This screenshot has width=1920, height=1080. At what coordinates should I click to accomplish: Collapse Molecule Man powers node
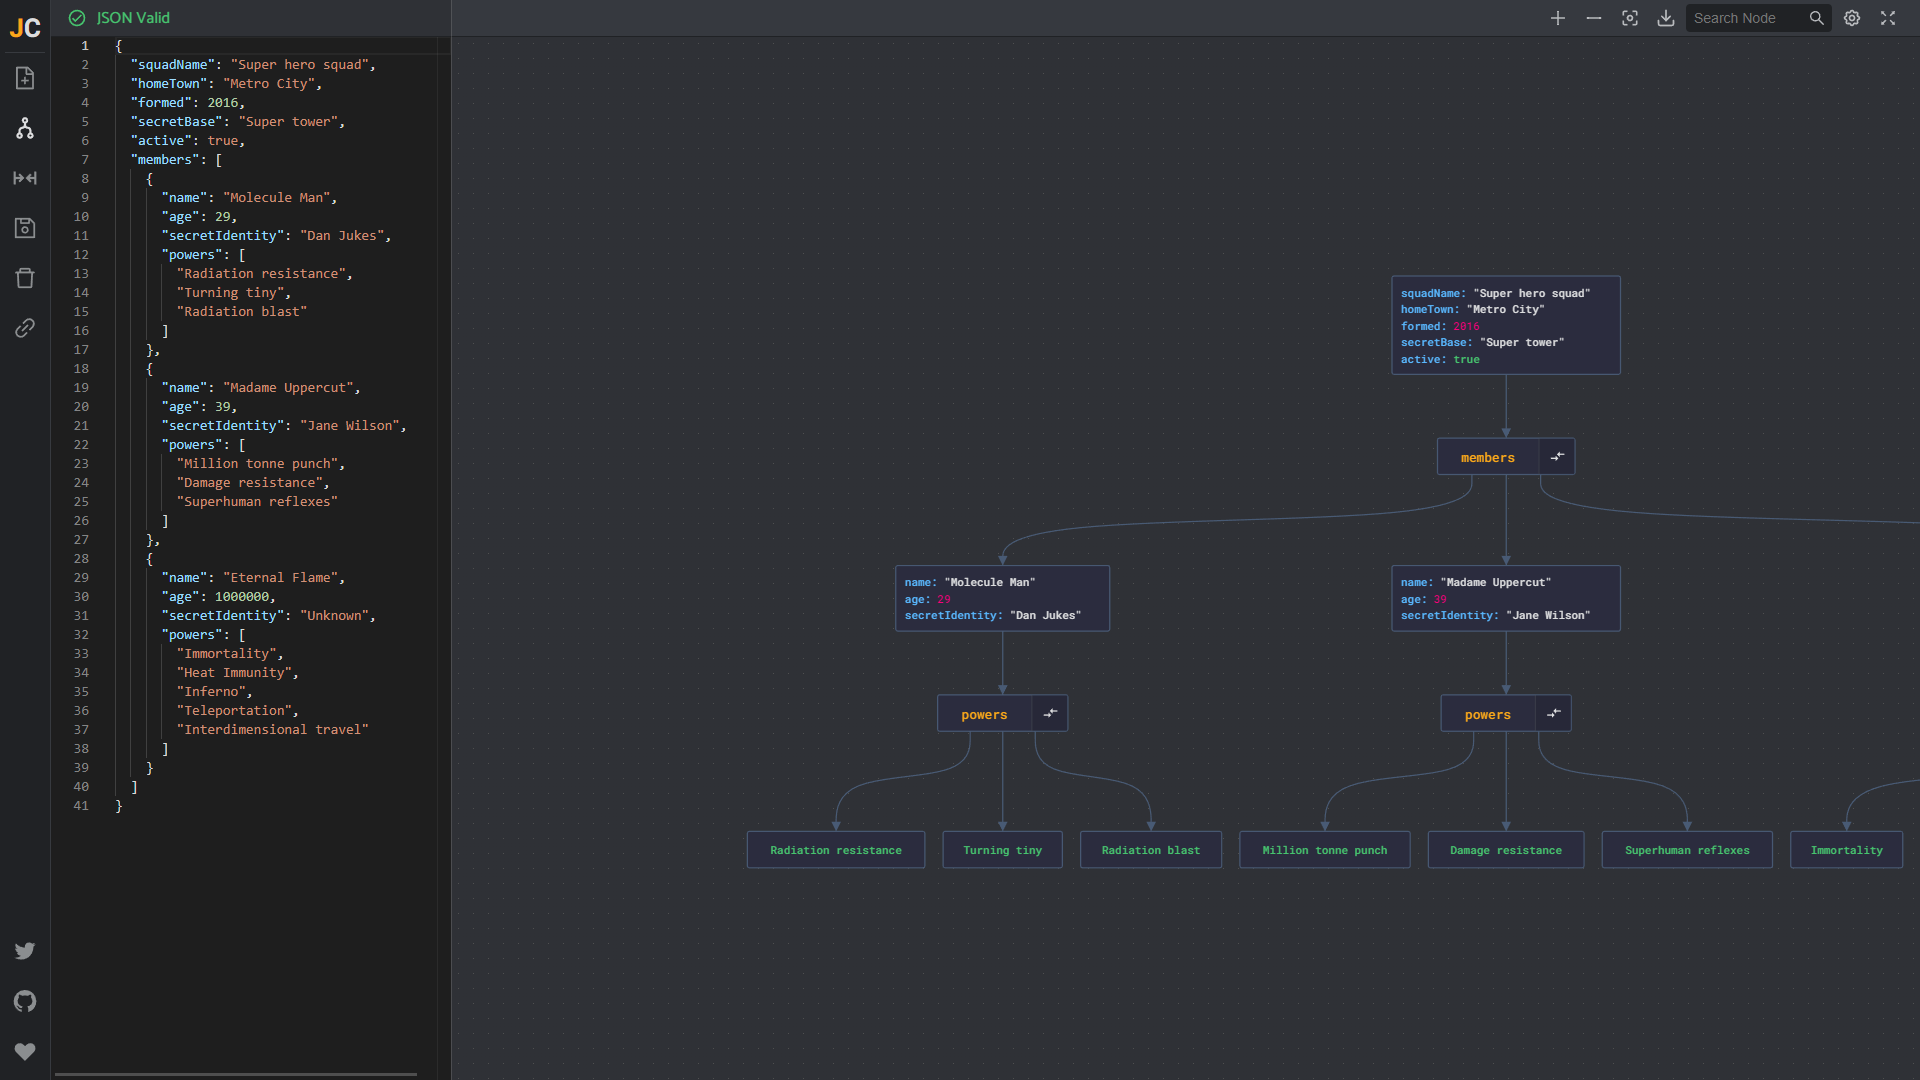coord(1050,714)
